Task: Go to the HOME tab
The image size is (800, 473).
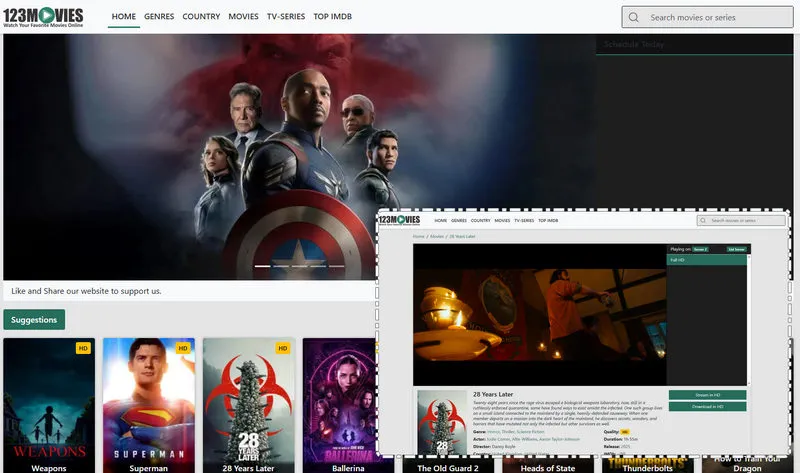Action: coord(124,17)
